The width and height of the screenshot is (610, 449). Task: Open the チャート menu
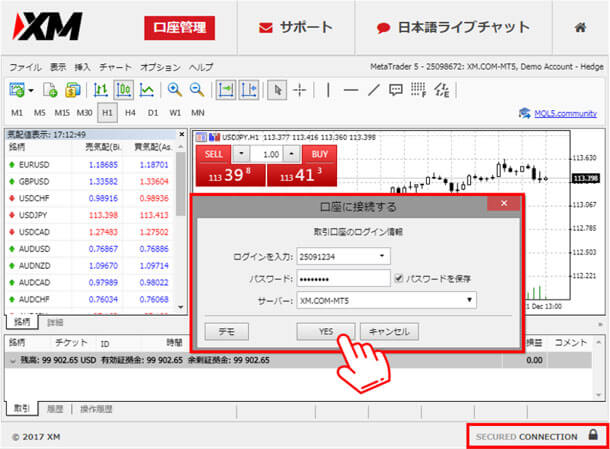[115, 67]
